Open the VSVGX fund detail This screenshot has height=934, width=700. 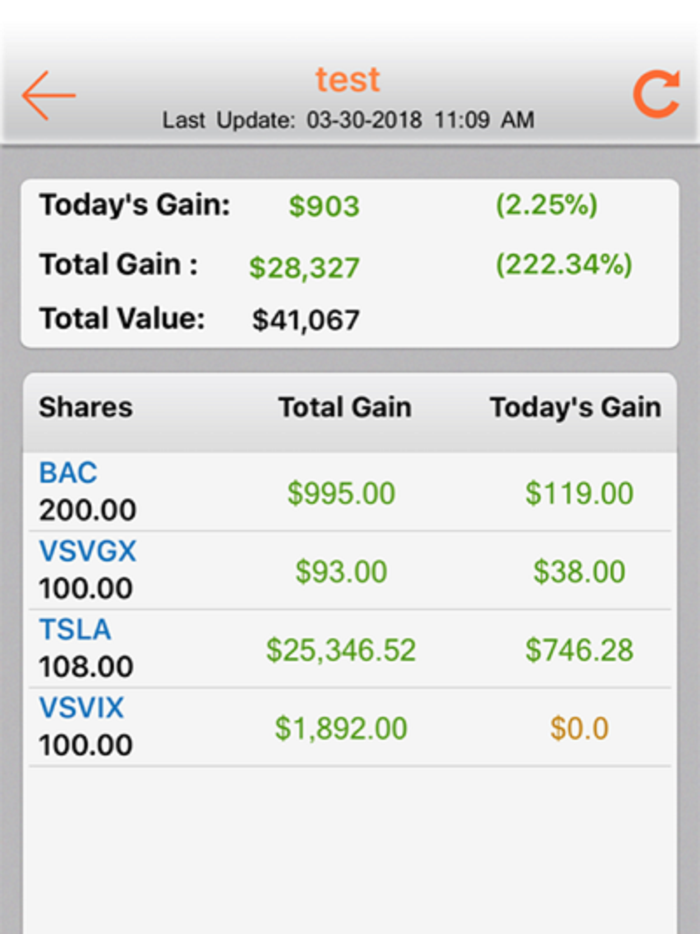pyautogui.click(x=86, y=551)
